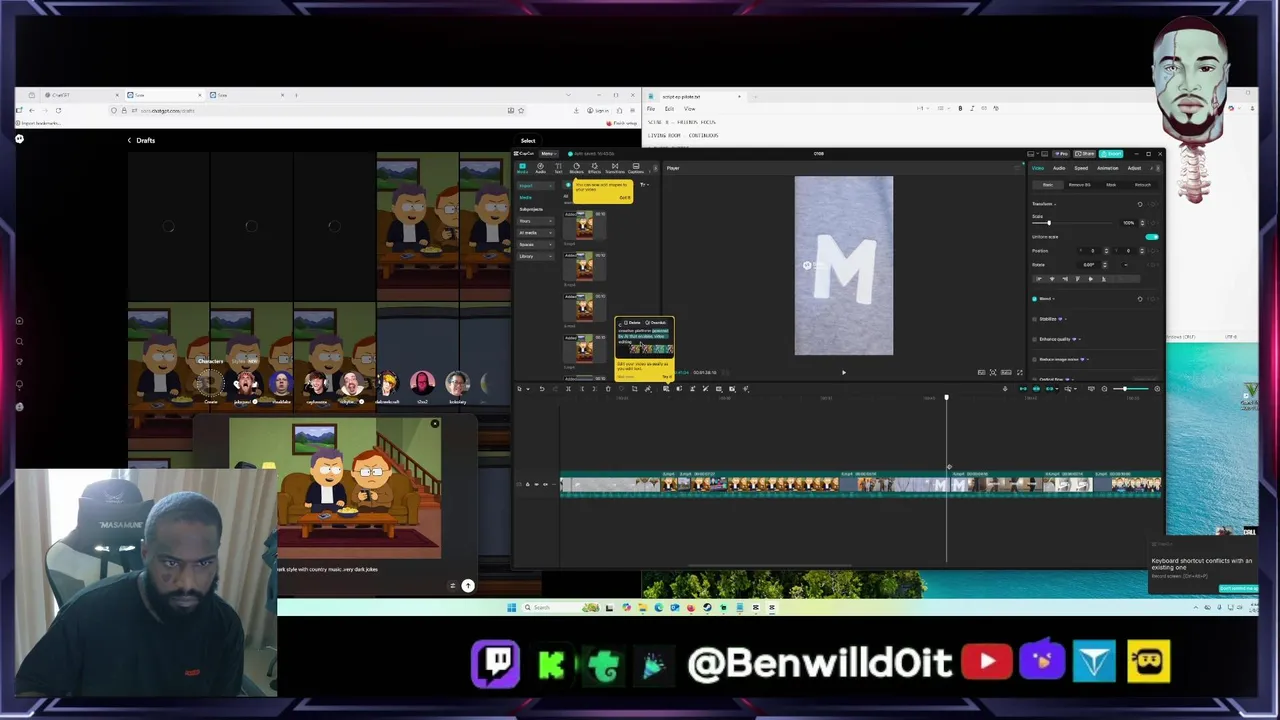Adjust the Scale slider handle
This screenshot has width=1280, height=720.
tap(1049, 223)
